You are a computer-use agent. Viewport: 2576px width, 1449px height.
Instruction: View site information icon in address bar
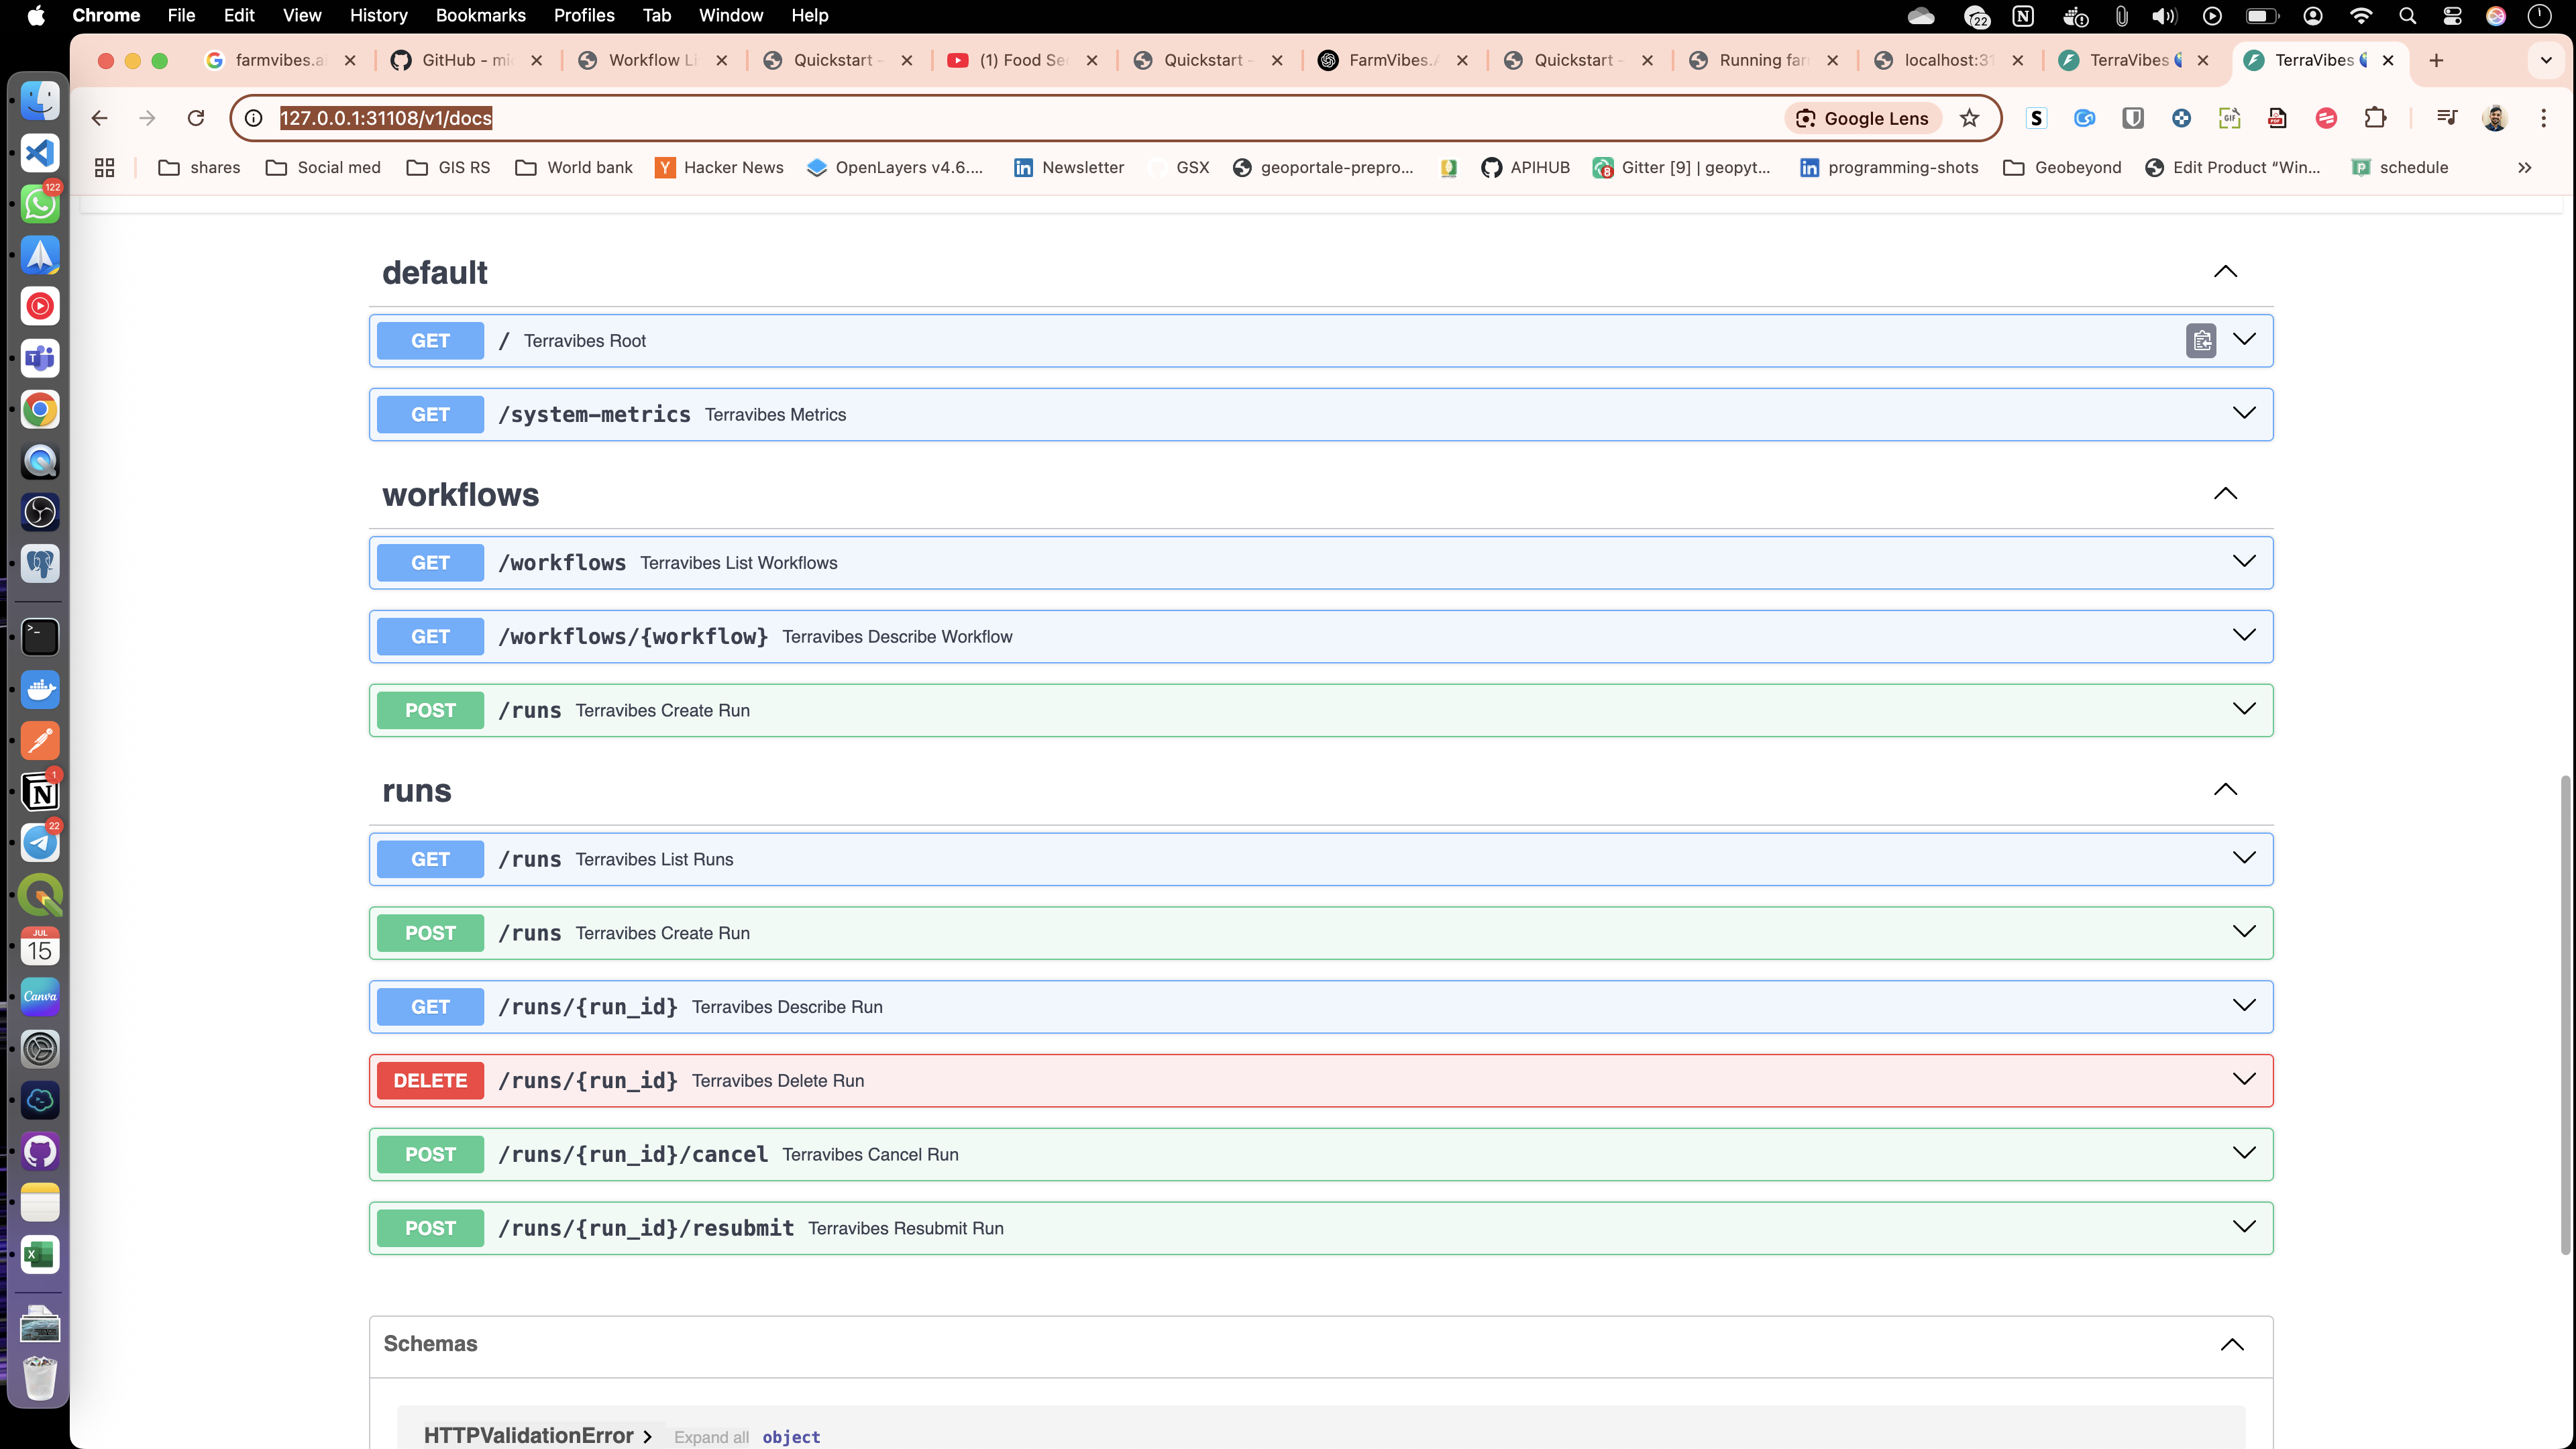(254, 118)
